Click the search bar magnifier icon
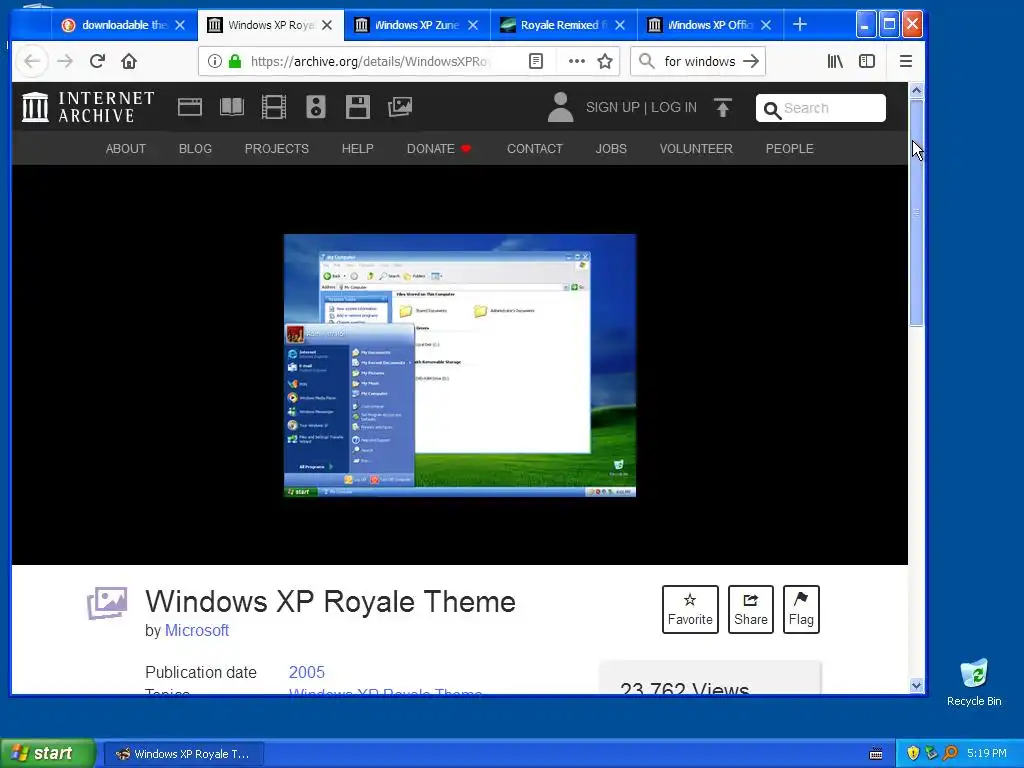The height and width of the screenshot is (768, 1024). (x=647, y=61)
